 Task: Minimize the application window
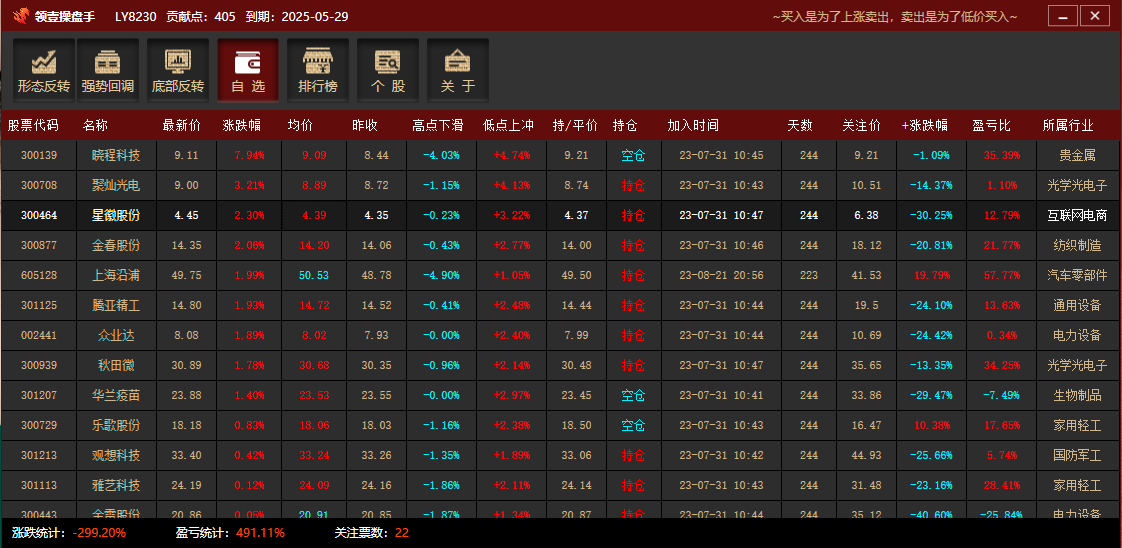[x=1062, y=16]
